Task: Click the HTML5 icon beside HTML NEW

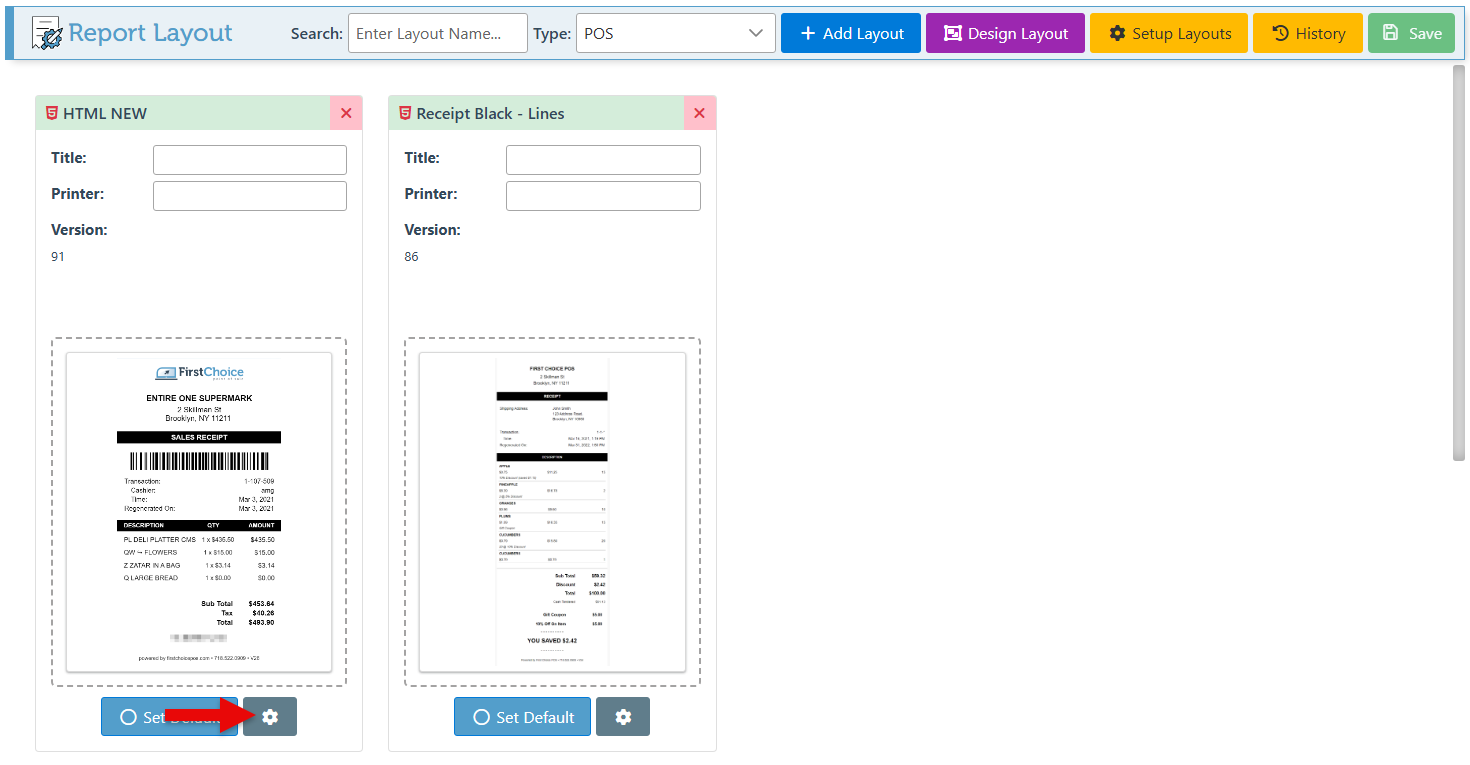Action: point(52,113)
